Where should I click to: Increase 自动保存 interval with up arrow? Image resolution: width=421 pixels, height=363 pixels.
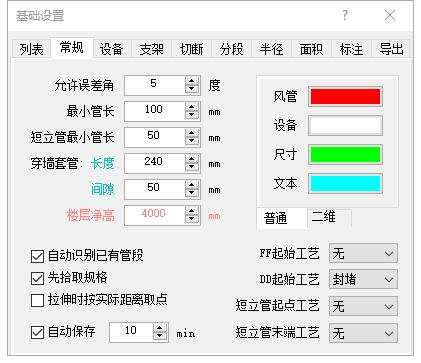click(x=160, y=328)
